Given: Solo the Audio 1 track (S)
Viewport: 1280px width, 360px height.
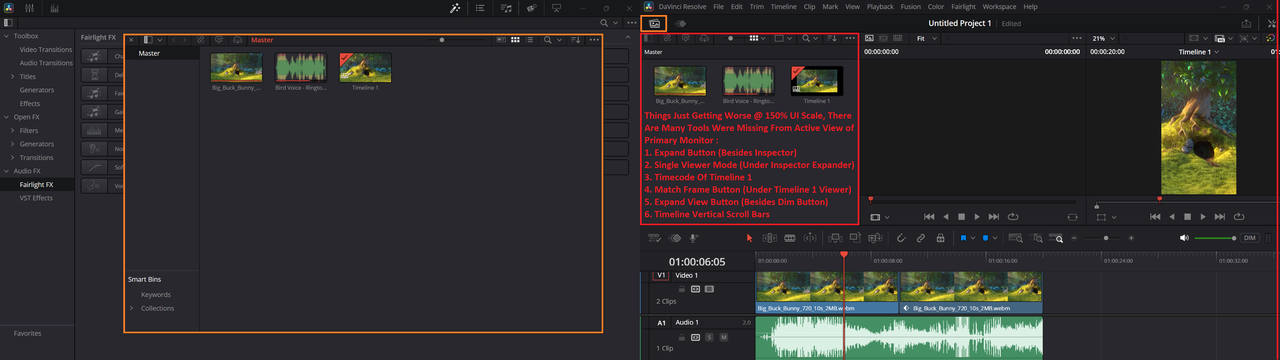Looking at the screenshot, I should pos(709,337).
